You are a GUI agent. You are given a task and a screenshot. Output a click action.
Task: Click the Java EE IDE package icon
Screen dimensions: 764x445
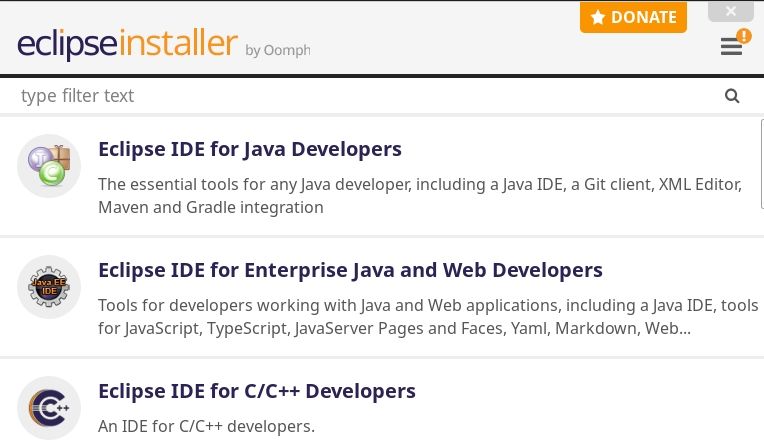point(49,287)
